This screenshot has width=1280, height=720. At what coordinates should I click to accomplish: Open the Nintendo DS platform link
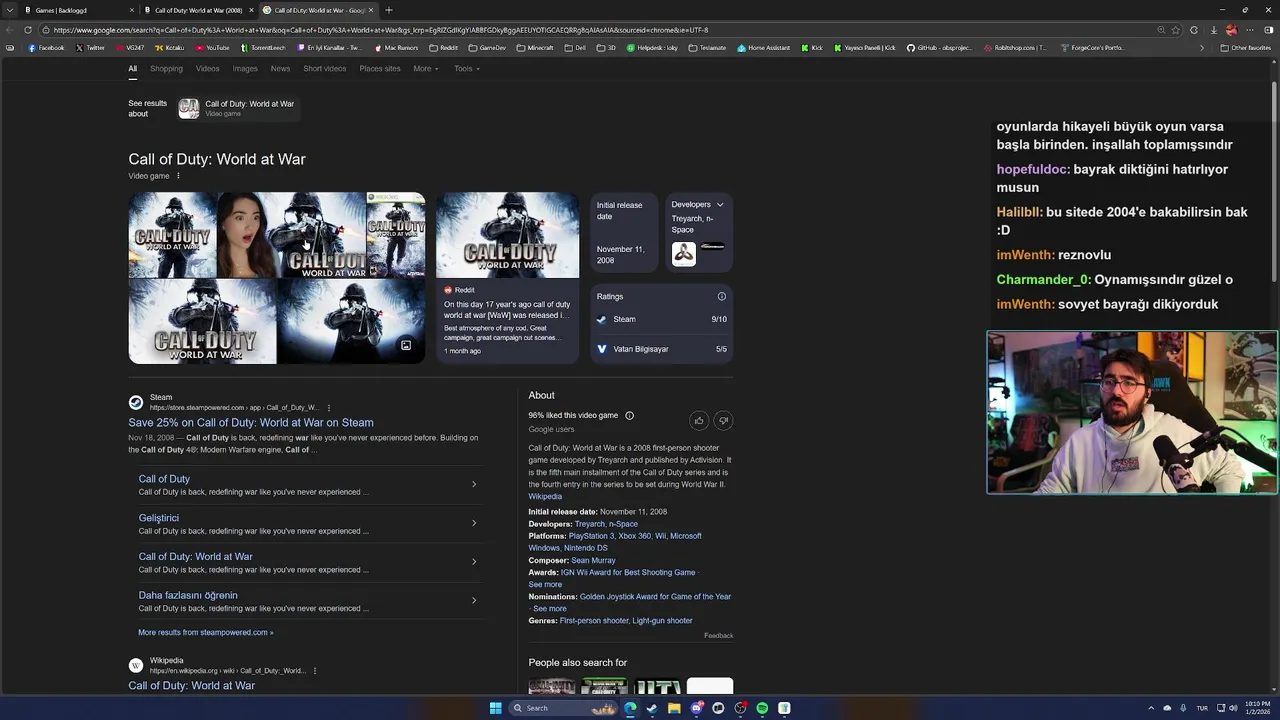coord(586,548)
